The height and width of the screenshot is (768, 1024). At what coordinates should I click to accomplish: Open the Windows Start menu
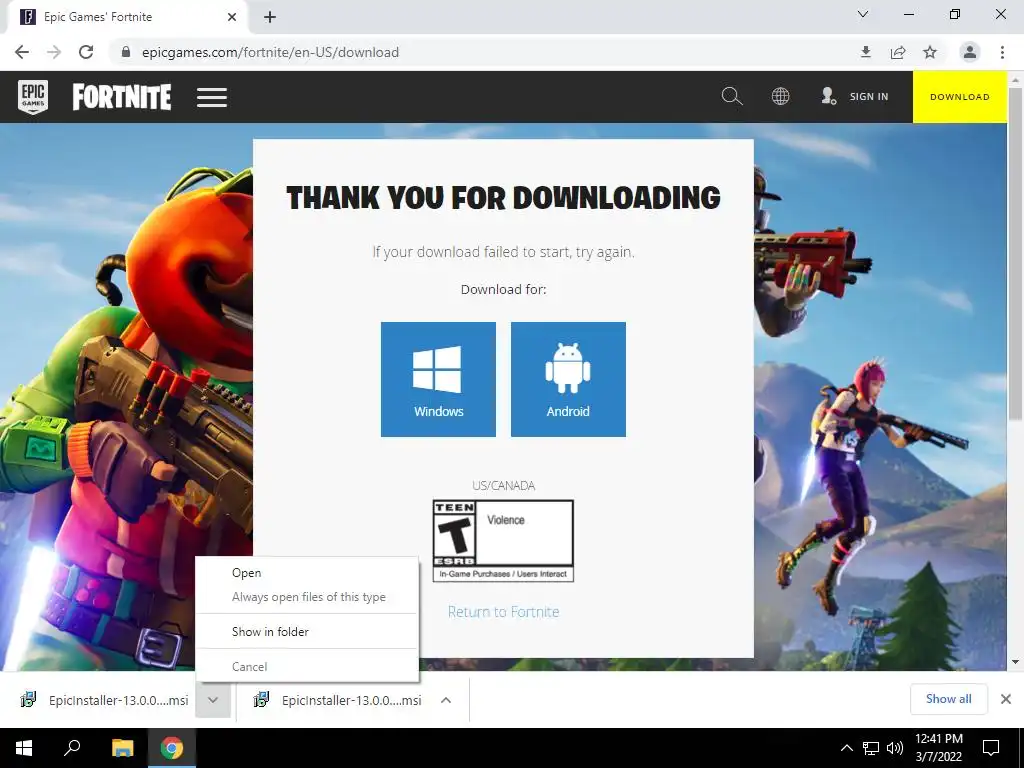coord(24,748)
